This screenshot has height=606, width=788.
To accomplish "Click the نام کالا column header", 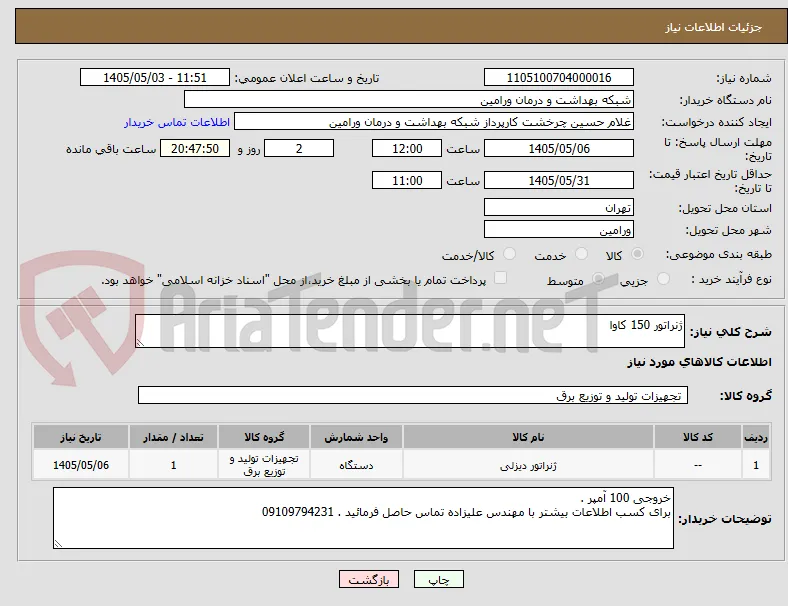I will pyautogui.click(x=528, y=437).
